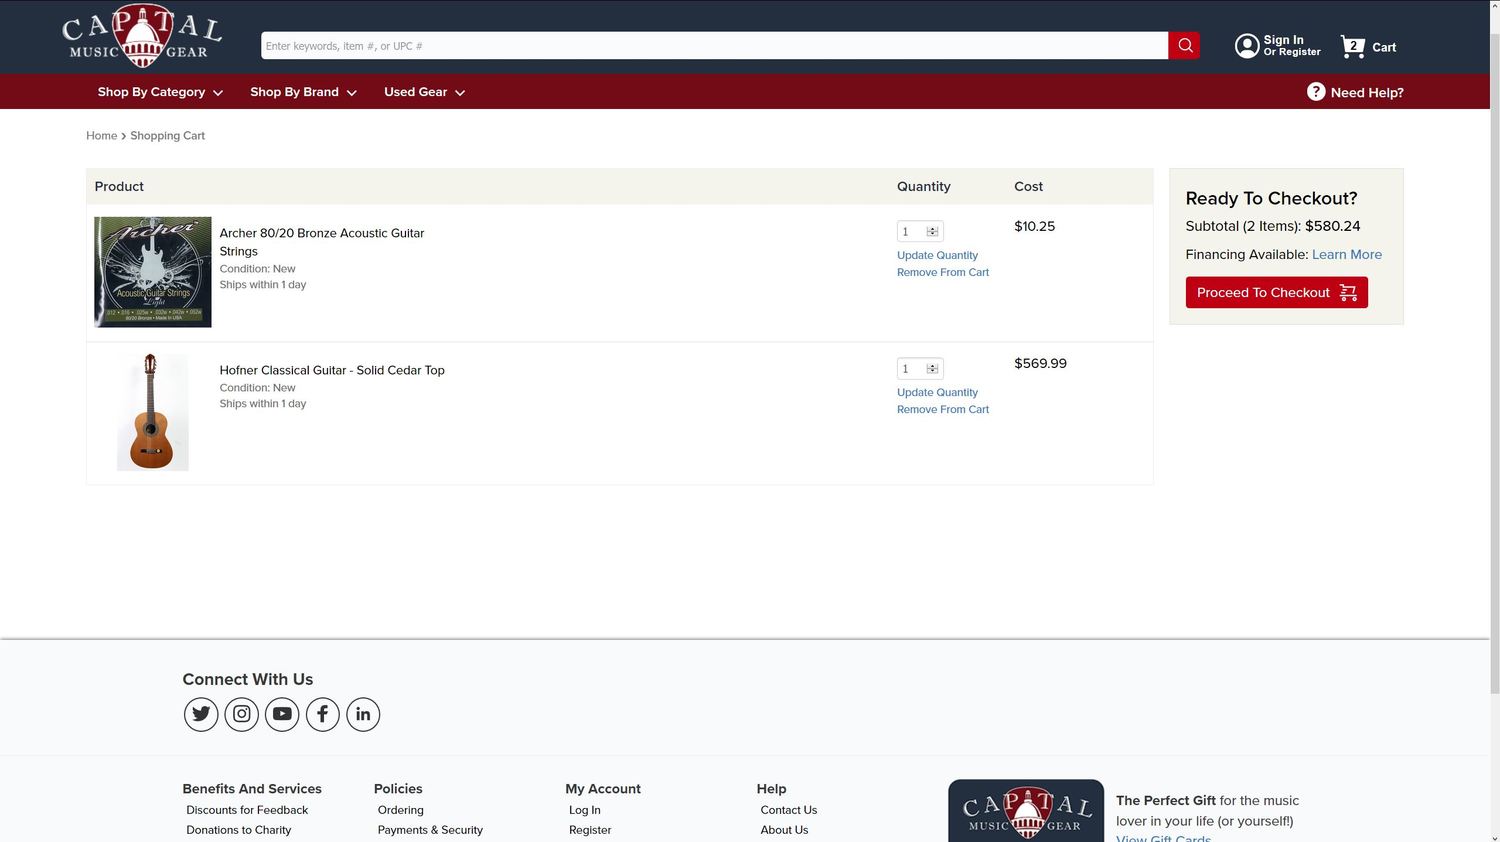Focus the keyword search input field
Viewport: 1500px width, 842px height.
[714, 46]
